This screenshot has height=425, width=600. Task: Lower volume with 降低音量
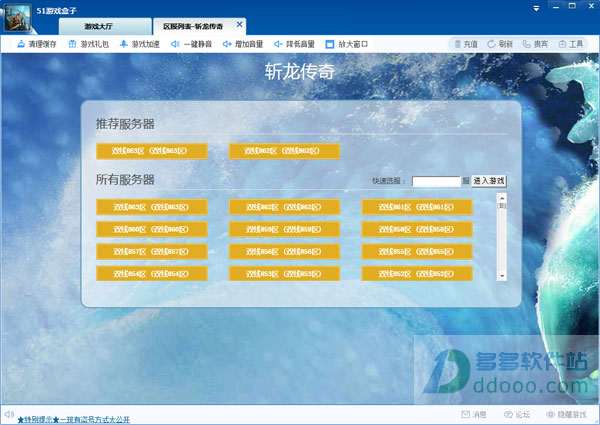pos(294,44)
